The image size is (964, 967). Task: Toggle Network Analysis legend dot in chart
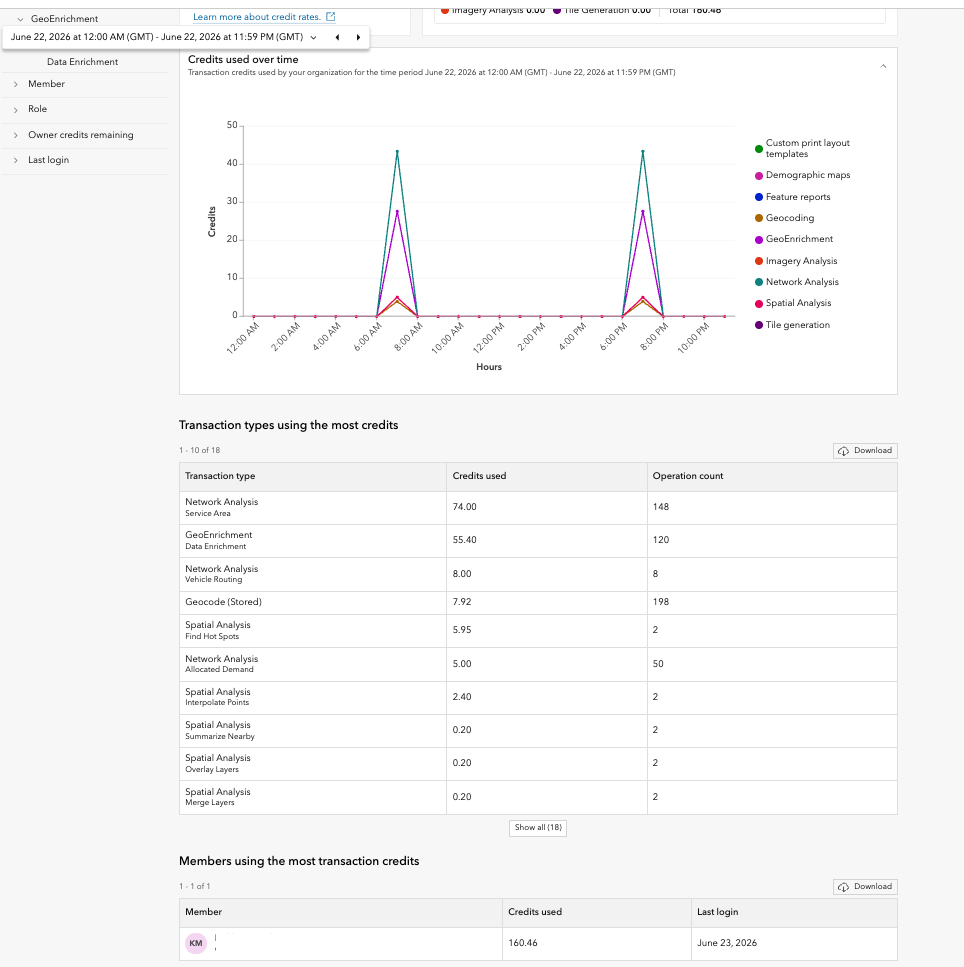[759, 282]
